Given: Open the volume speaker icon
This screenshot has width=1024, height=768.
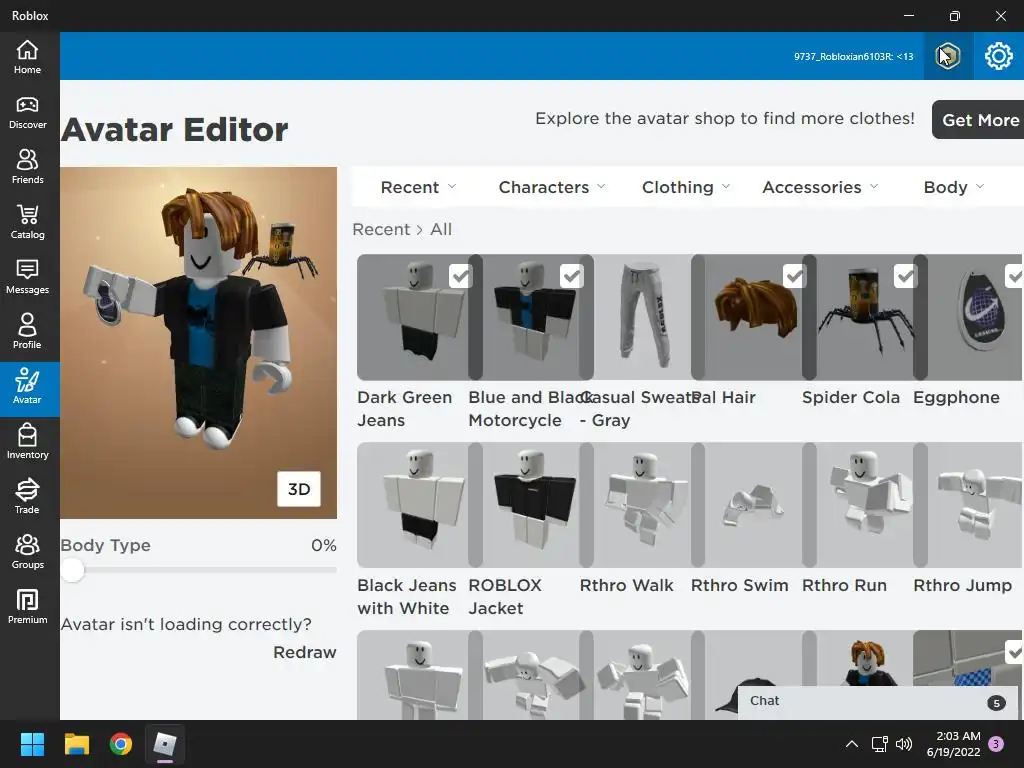Looking at the screenshot, I should point(904,744).
